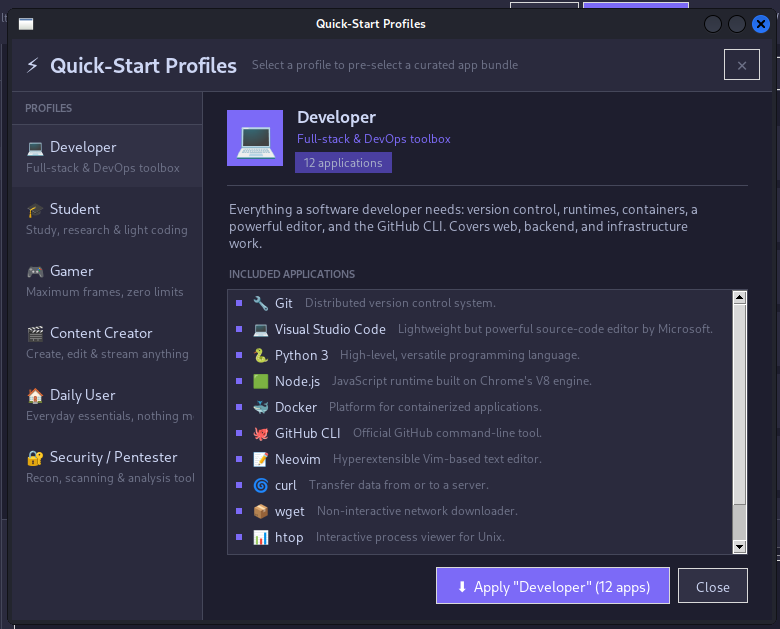The image size is (780, 629).
Task: Click the Git wrench icon
Action: click(261, 303)
